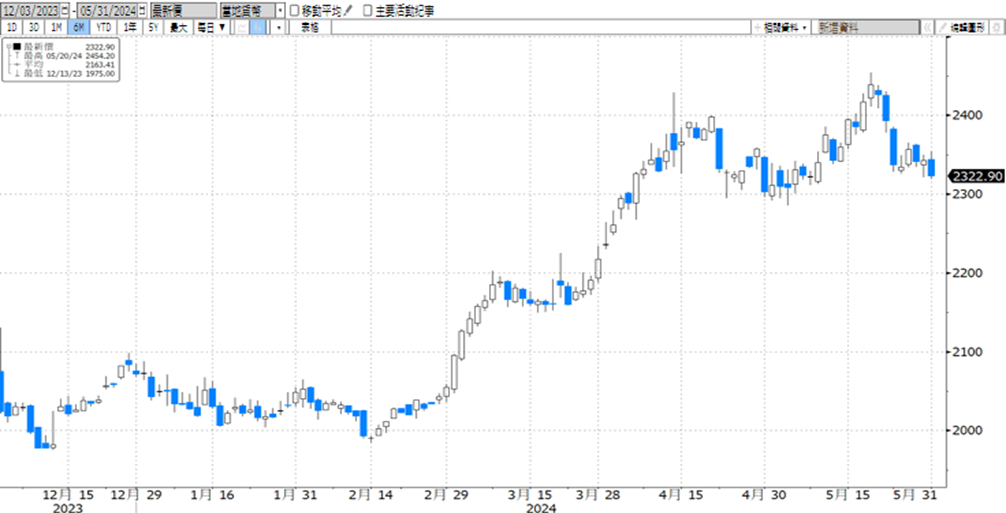
Task: Click the 最新價 price field
Action: 183,11
